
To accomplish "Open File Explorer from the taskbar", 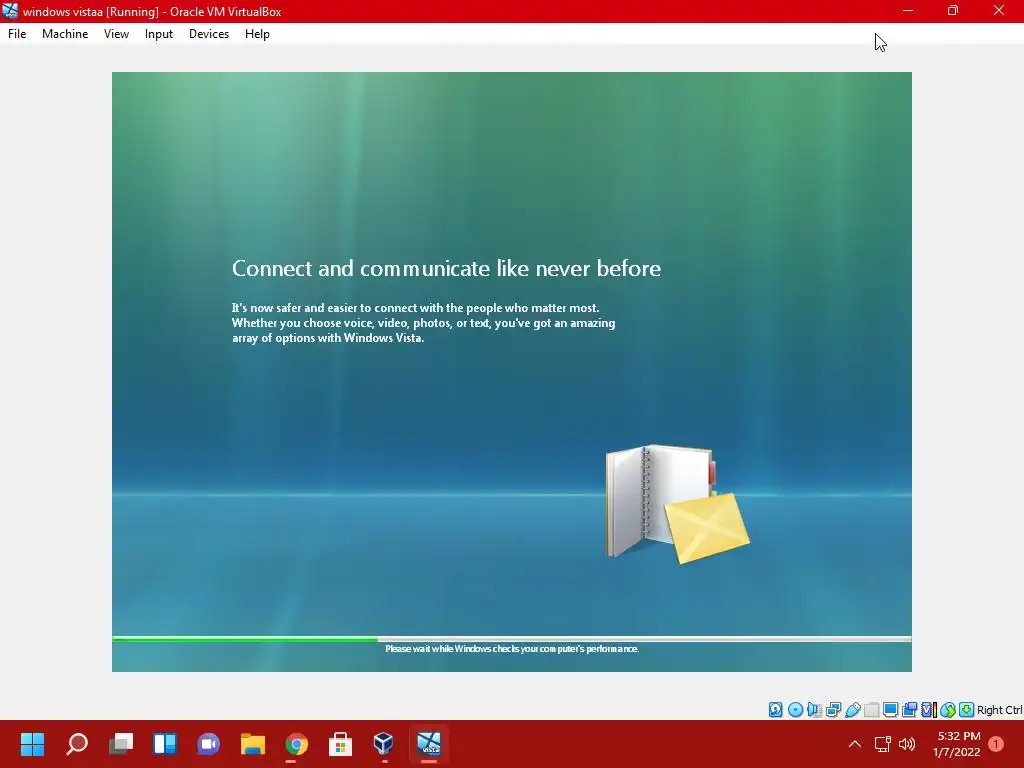I will [x=253, y=744].
